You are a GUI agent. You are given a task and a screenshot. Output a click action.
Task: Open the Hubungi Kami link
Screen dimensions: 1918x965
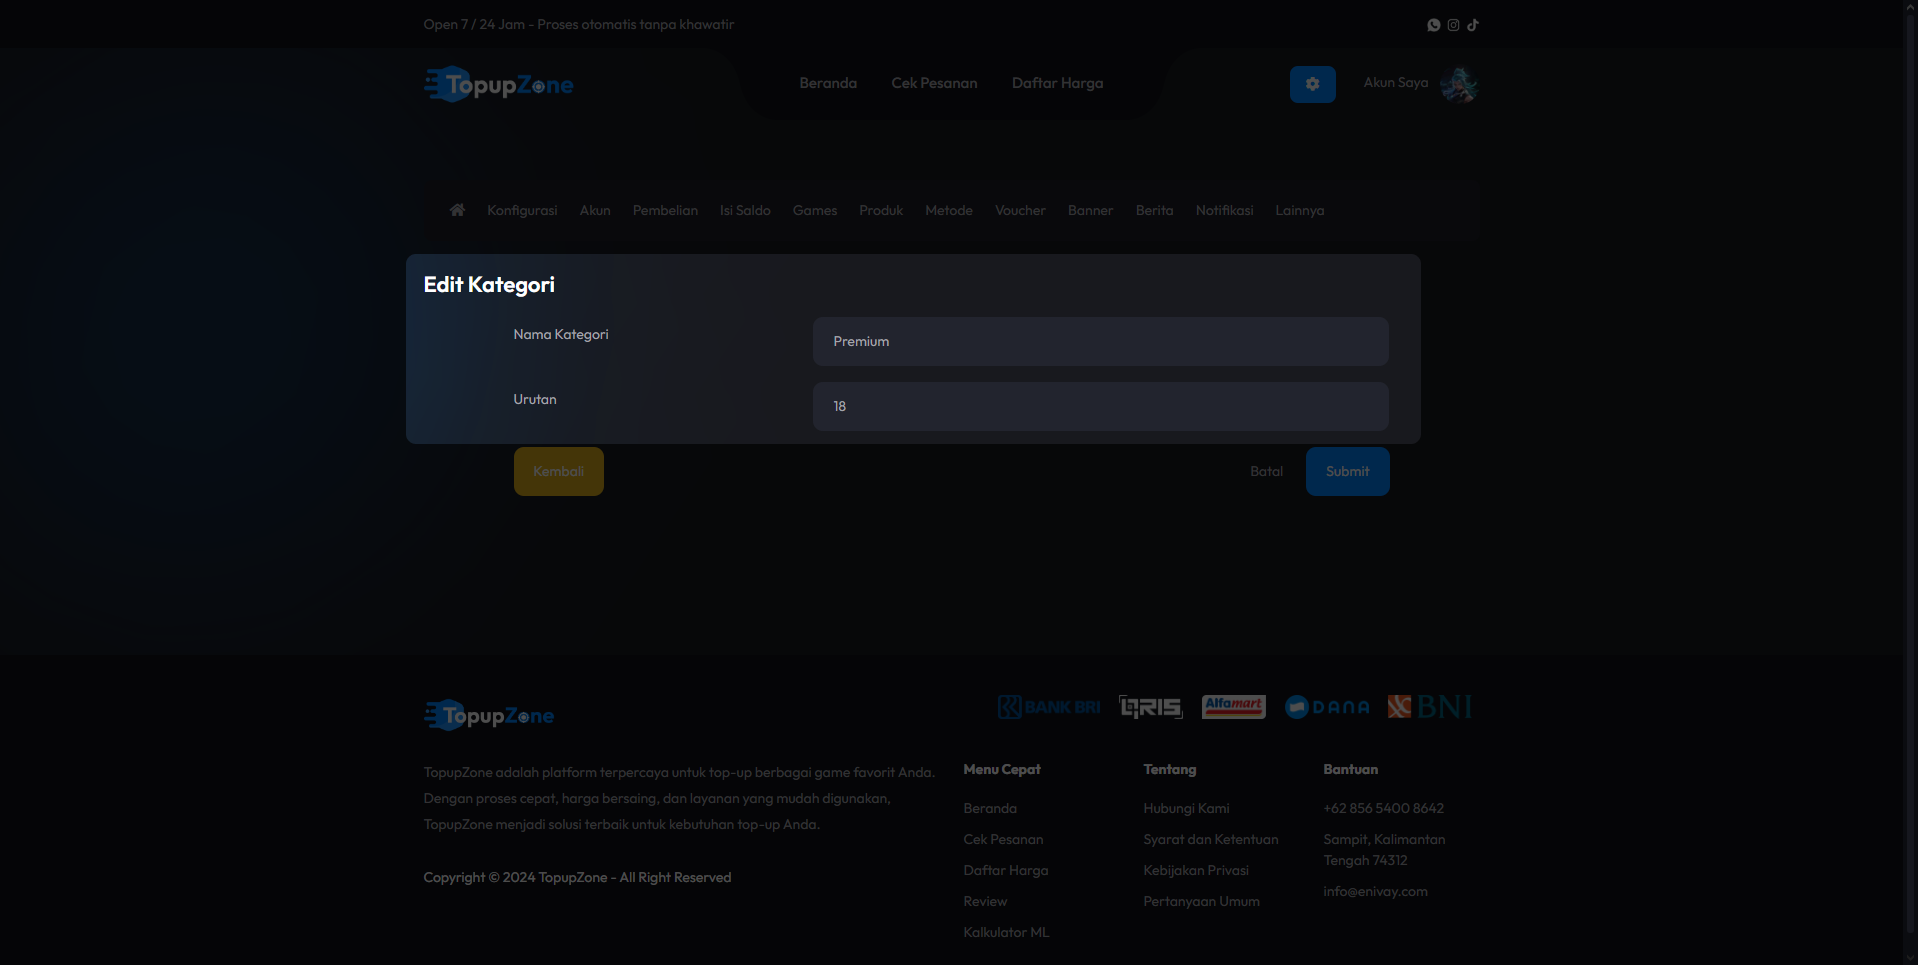[1186, 808]
